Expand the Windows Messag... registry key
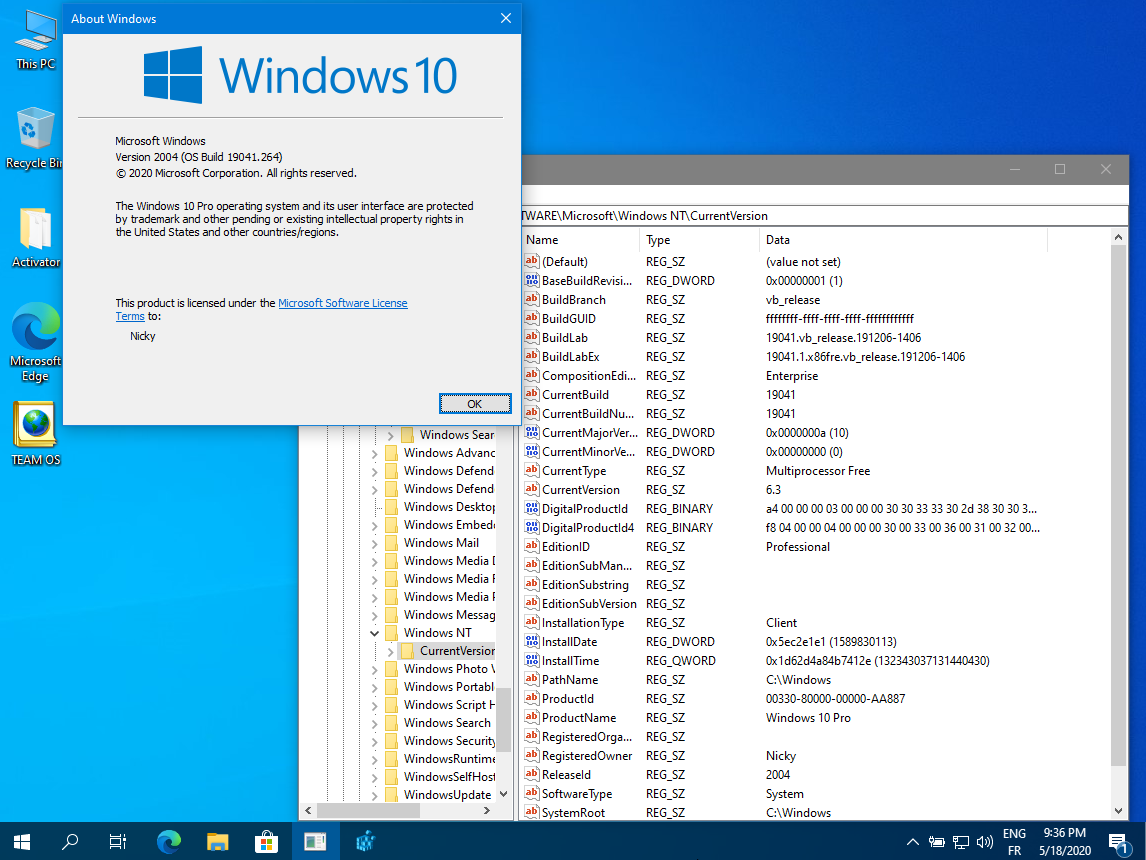 pos(374,615)
